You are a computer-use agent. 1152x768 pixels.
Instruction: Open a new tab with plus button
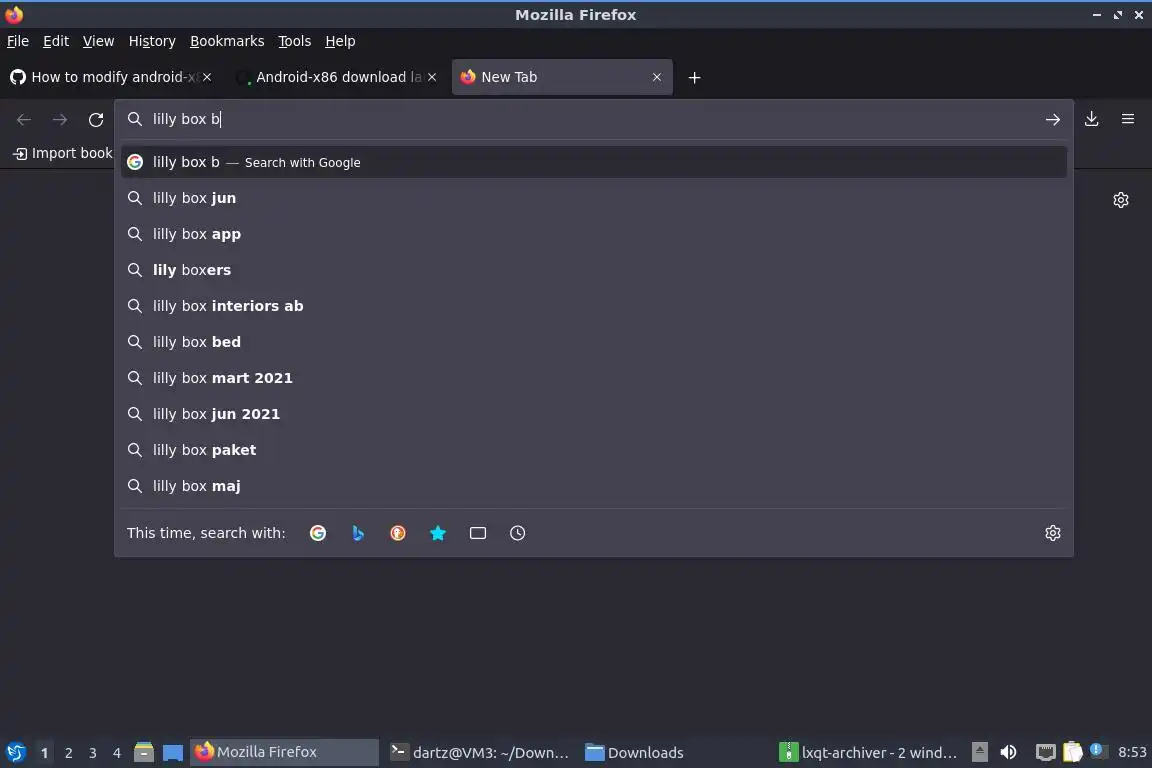click(x=694, y=77)
